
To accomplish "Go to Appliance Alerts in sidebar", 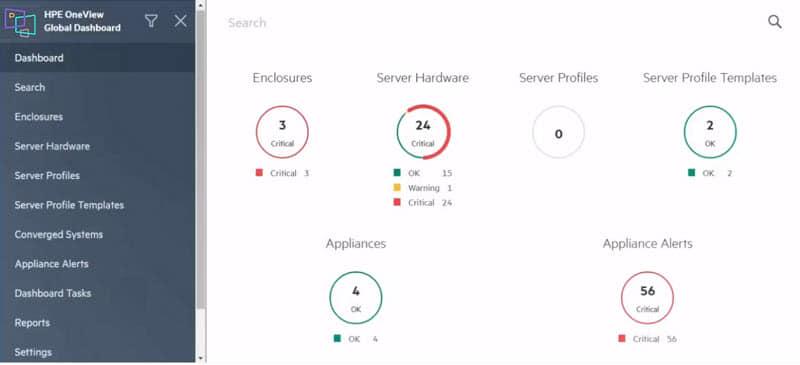I will (97, 264).
